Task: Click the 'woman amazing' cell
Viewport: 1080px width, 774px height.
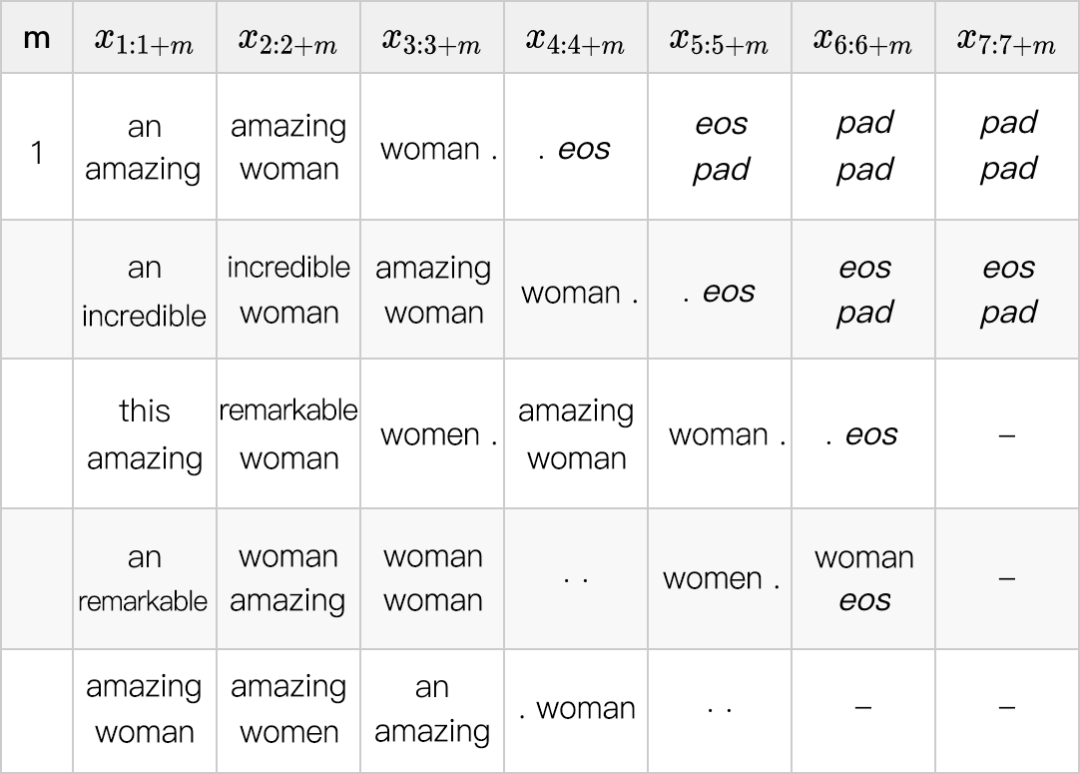Action: click(x=288, y=579)
